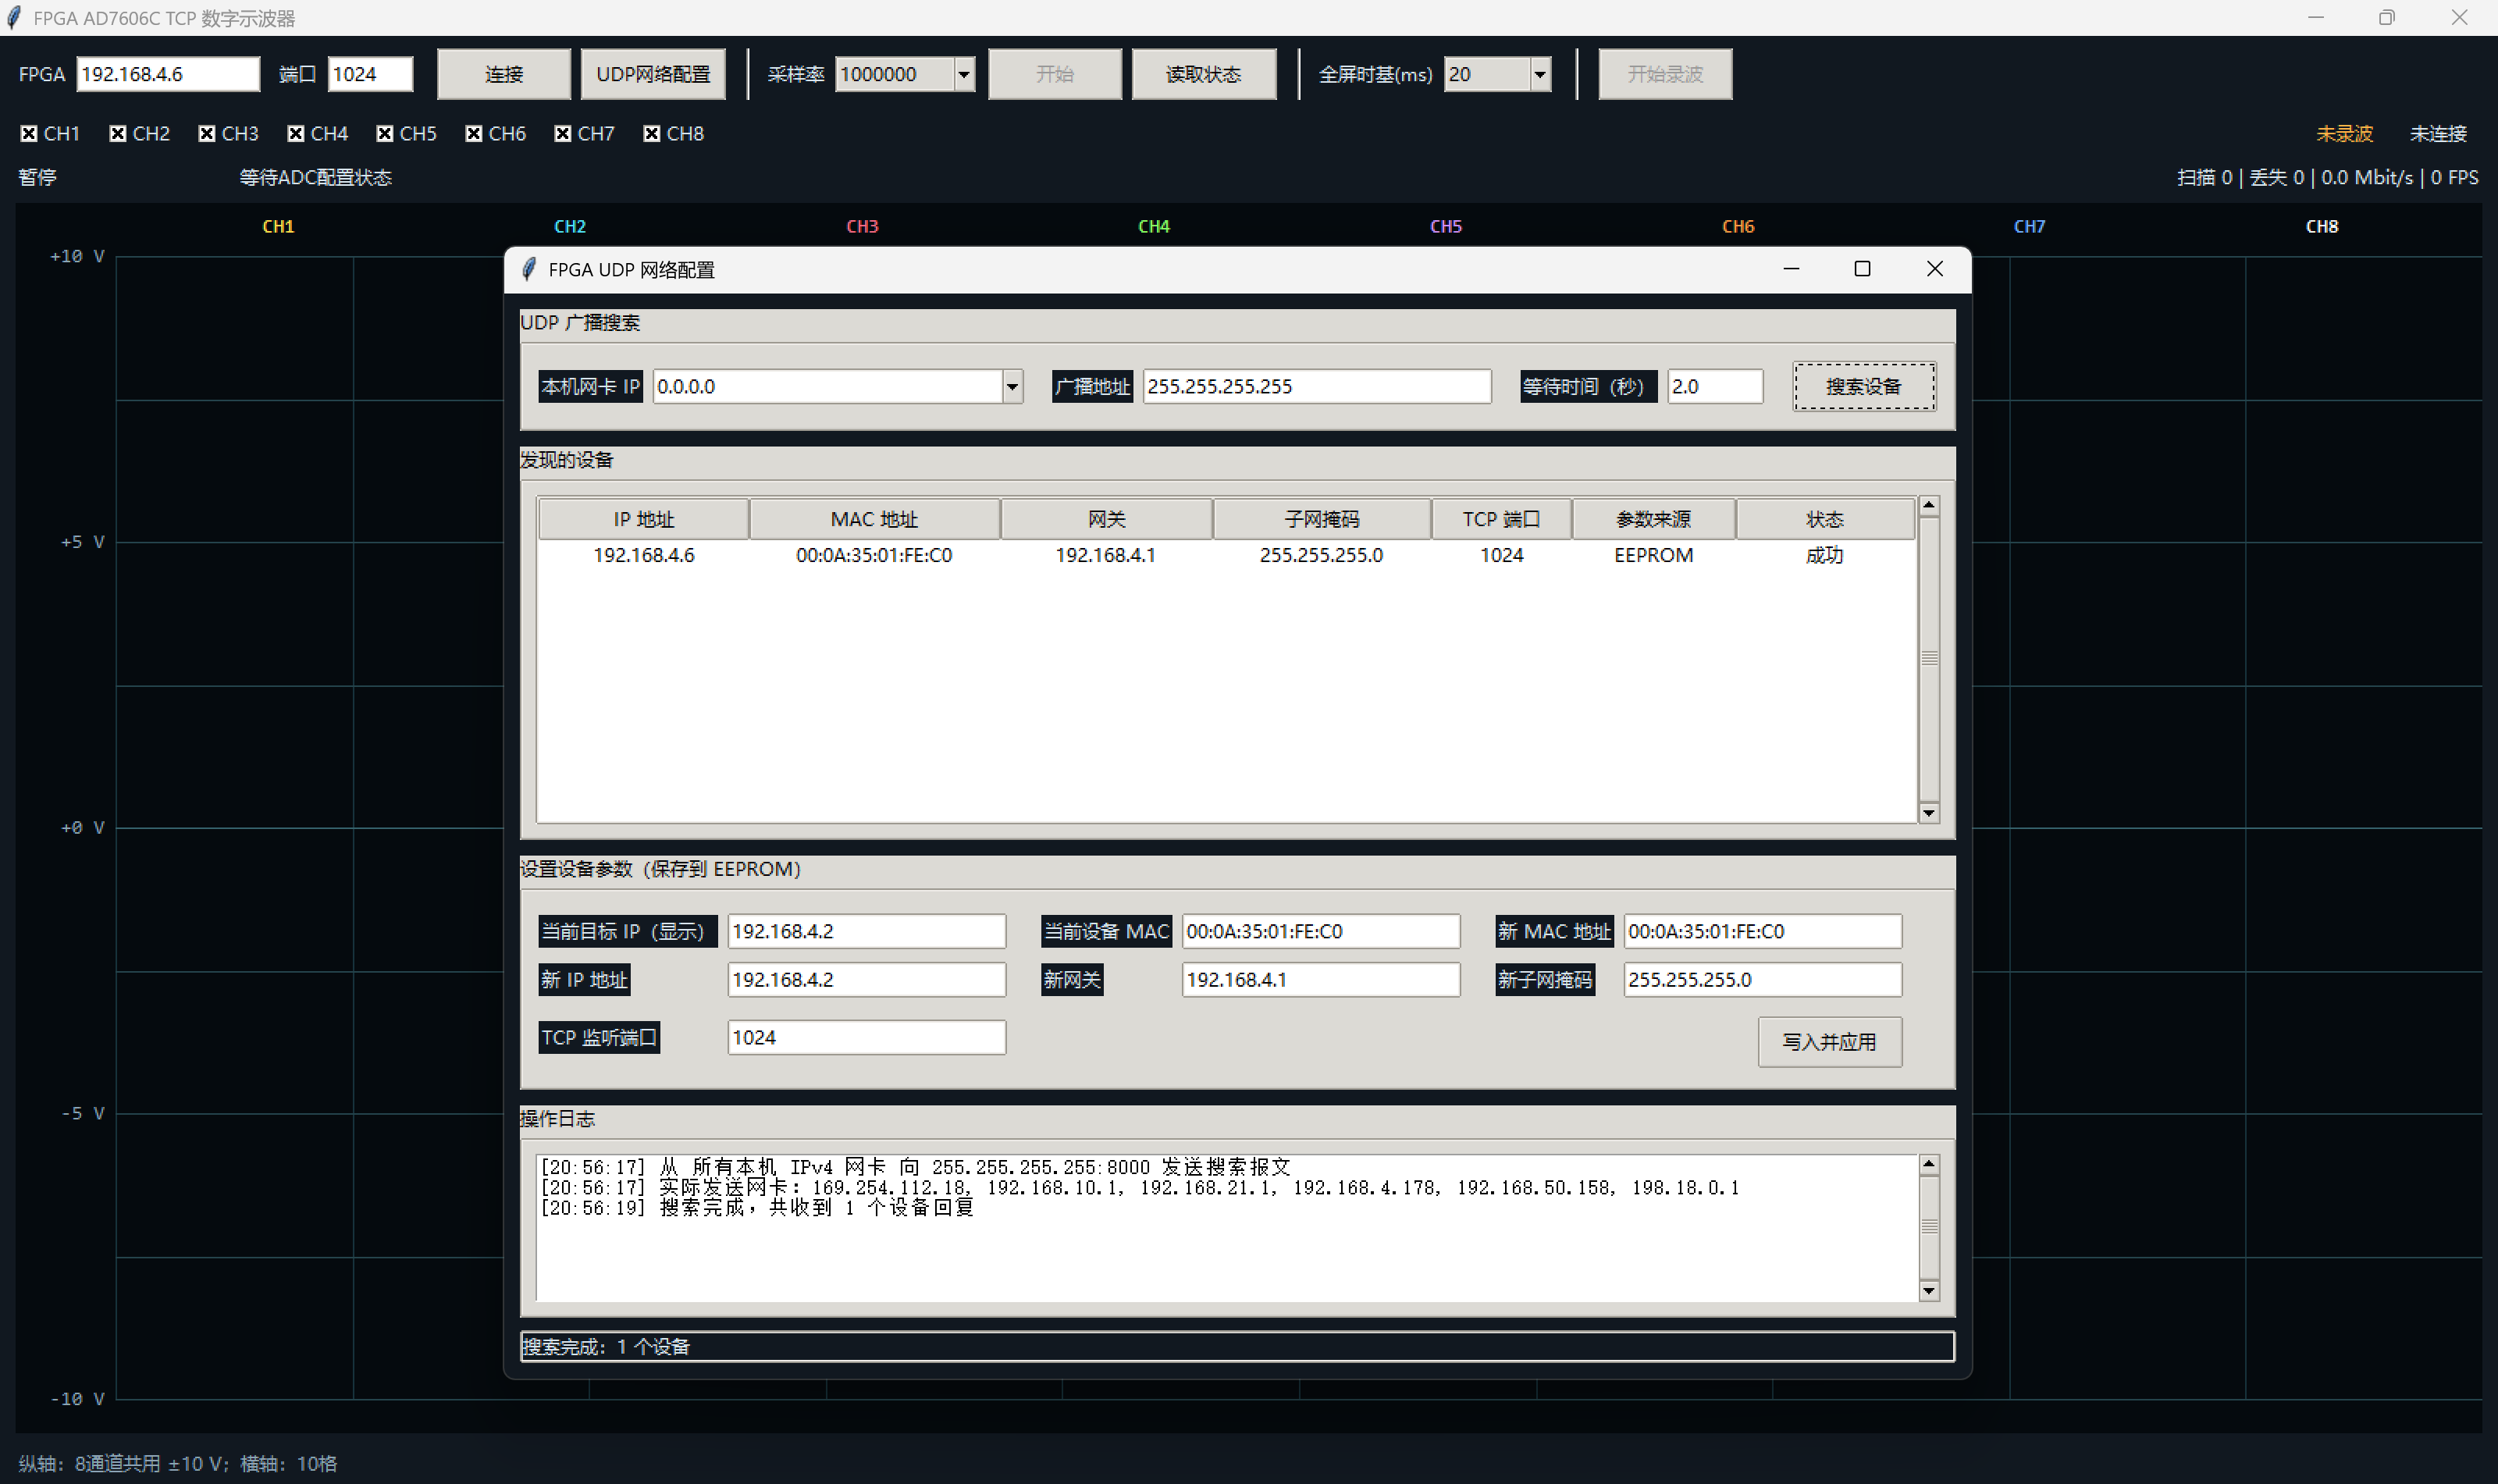2498x1484 pixels.
Task: Click operation log scrollbar up arrow
Action: pos(1929,1165)
